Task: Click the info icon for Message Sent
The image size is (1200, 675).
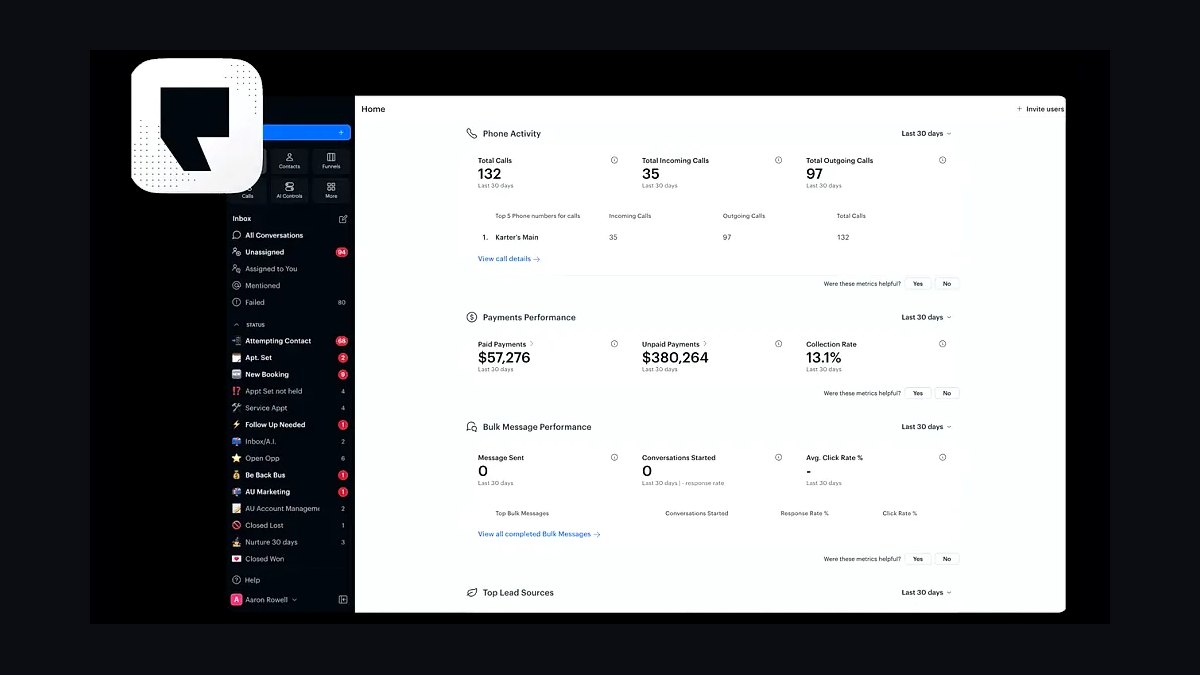Action: click(x=614, y=457)
